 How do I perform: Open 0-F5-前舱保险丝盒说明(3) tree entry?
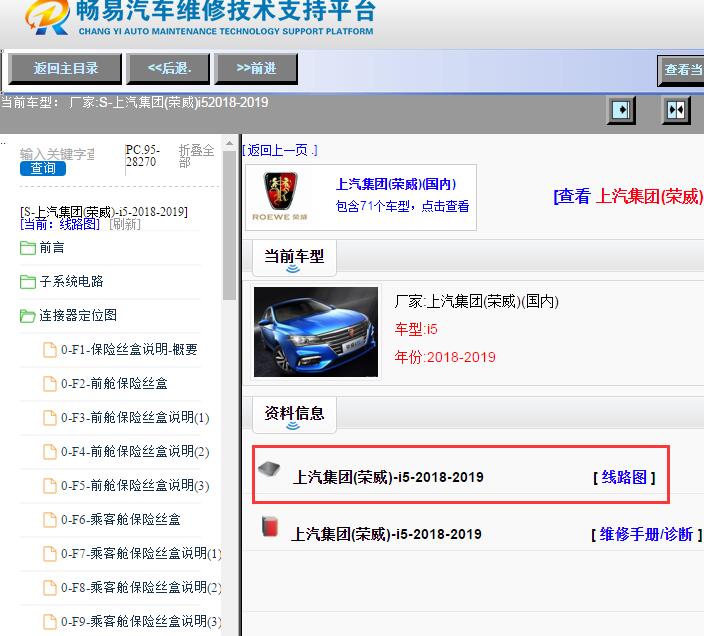[135, 485]
